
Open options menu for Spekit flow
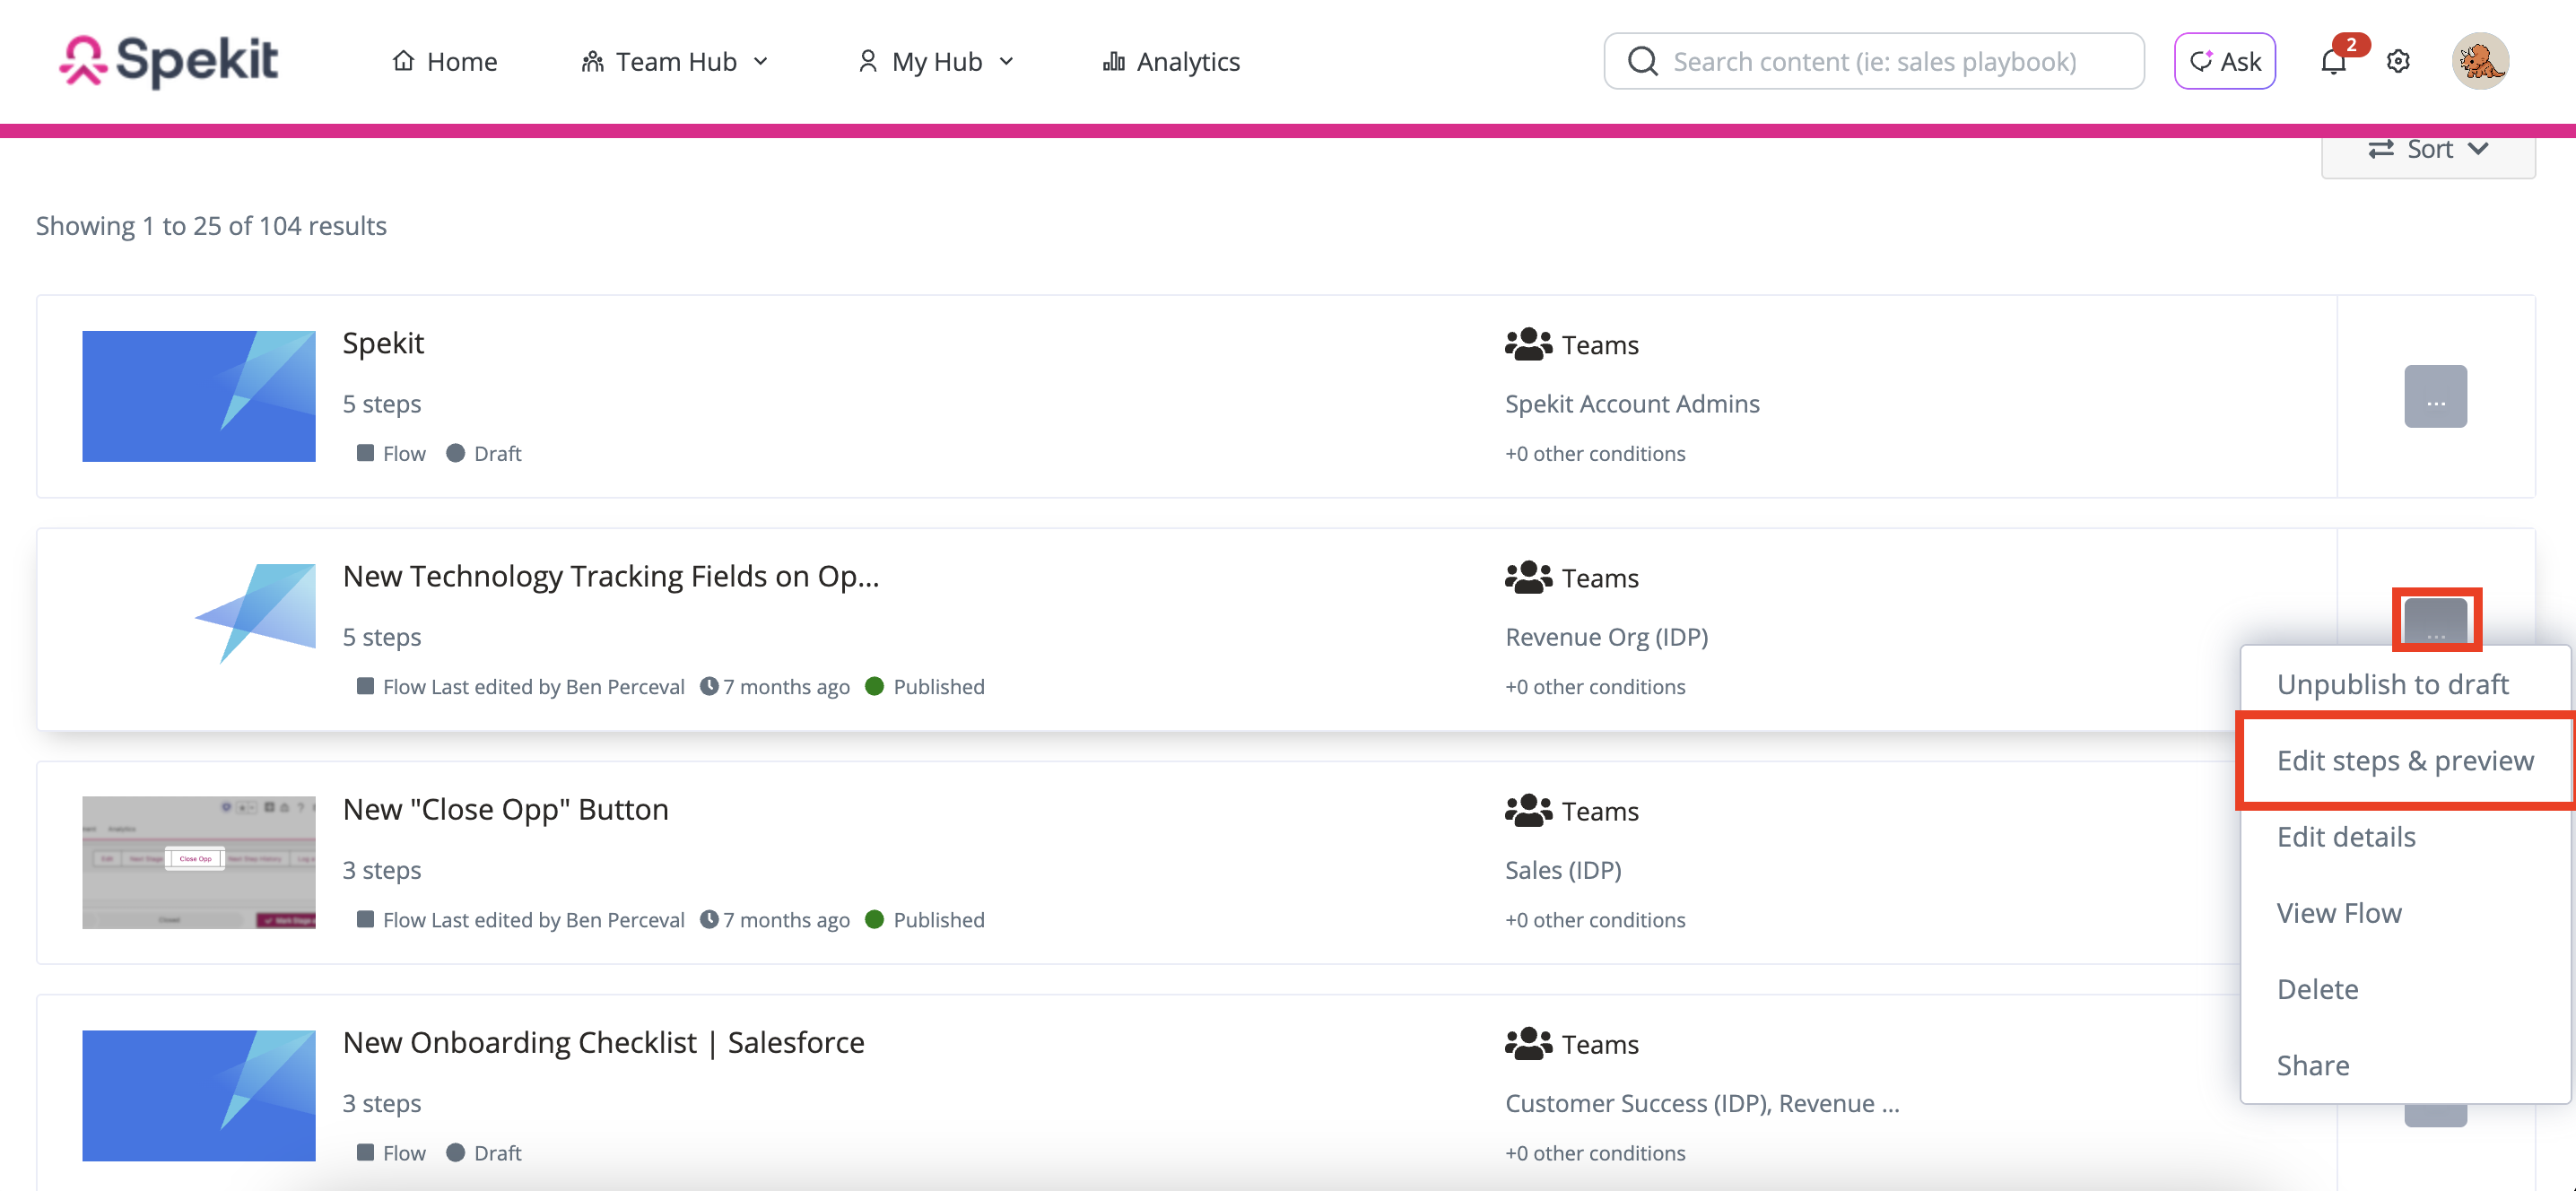(2435, 396)
